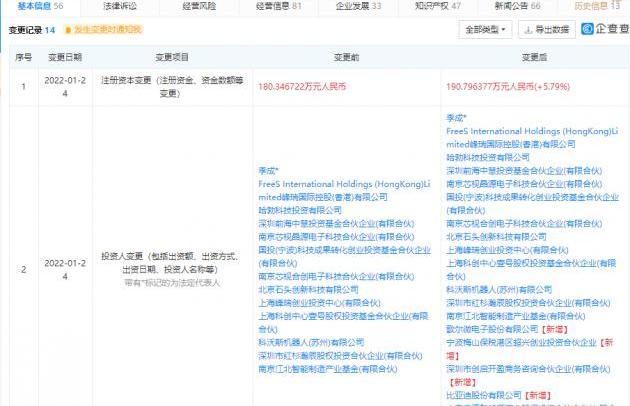
Task: Open the 历史信息 tab
Action: pyautogui.click(x=597, y=6)
